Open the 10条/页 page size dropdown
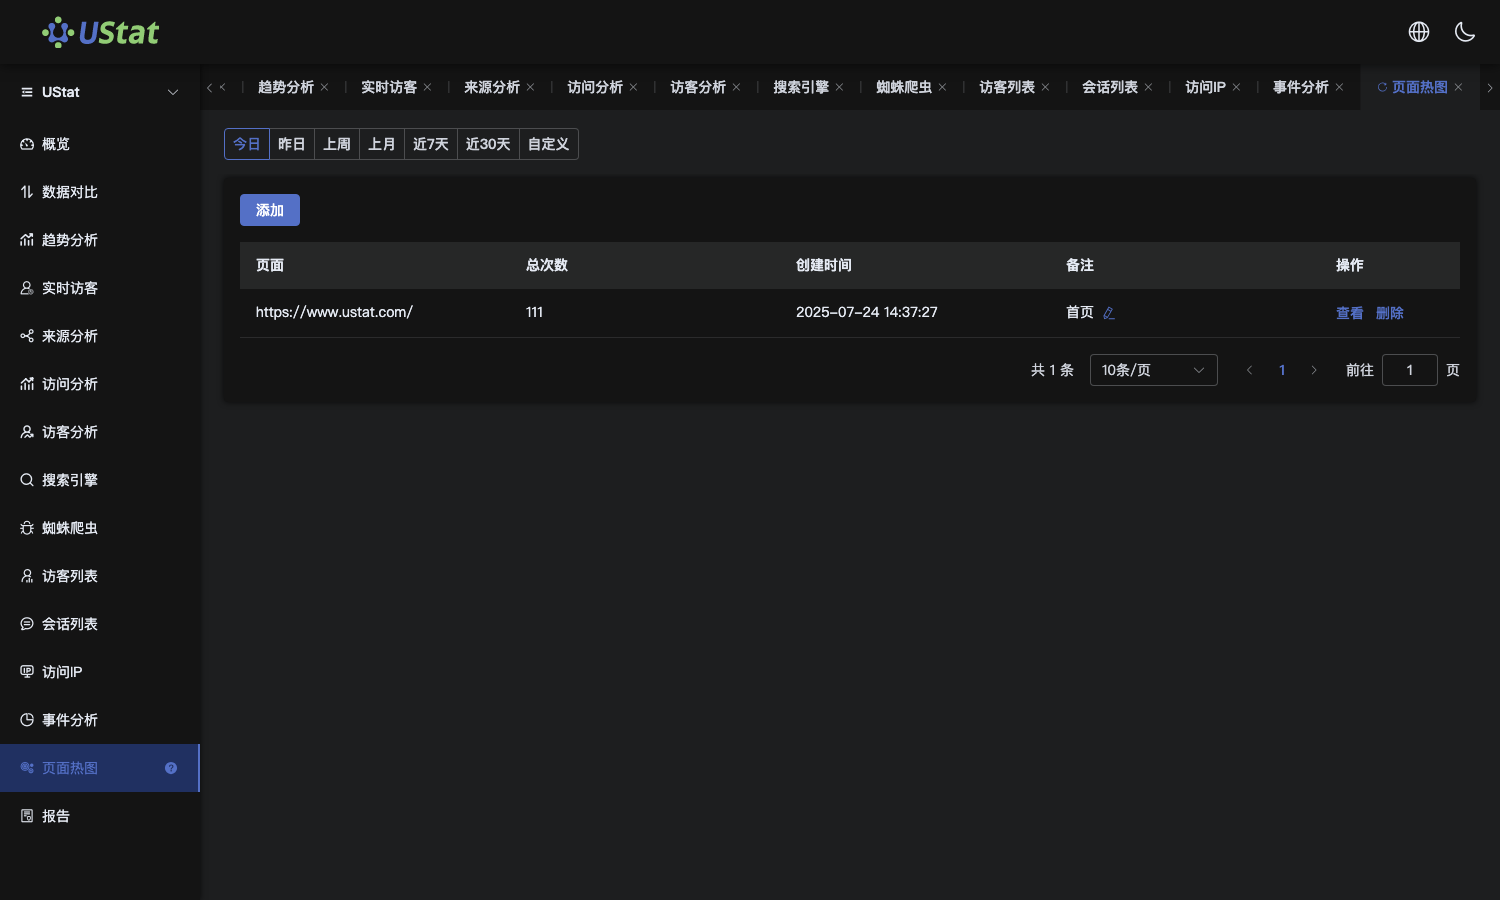Viewport: 1500px width, 900px height. tap(1154, 370)
